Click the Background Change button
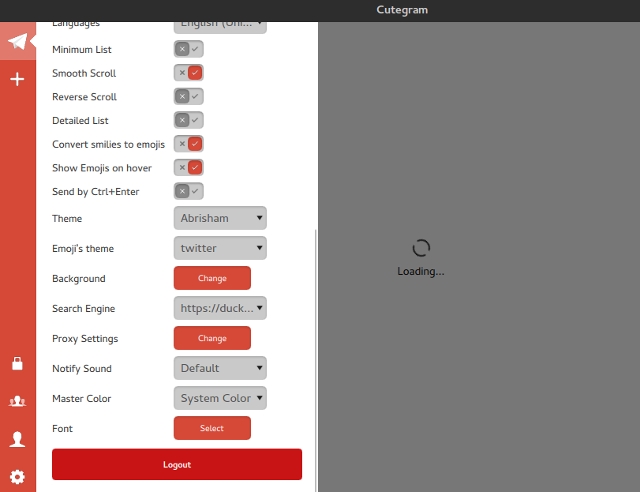This screenshot has width=640, height=492. click(x=212, y=278)
